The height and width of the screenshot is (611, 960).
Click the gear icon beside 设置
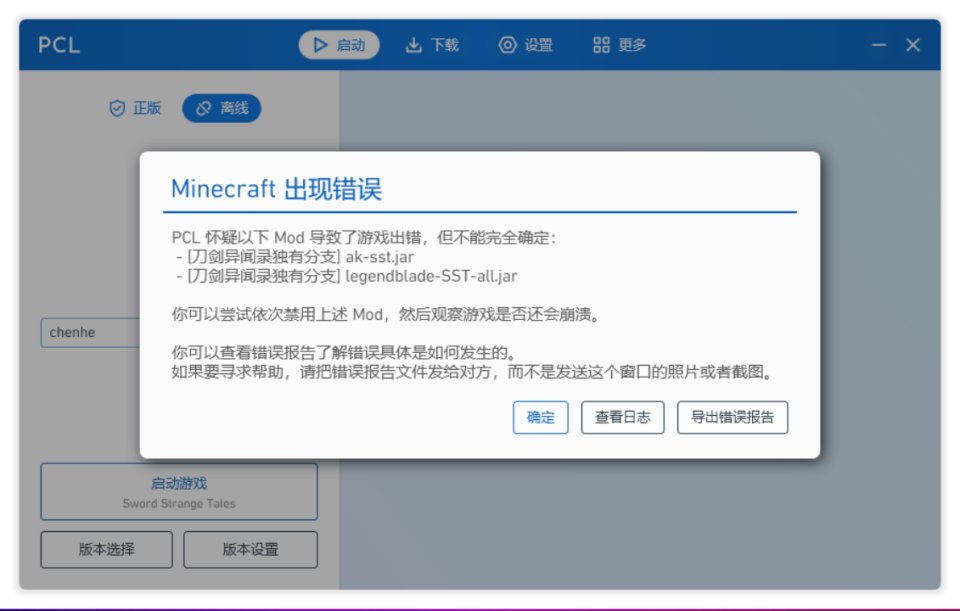[508, 45]
